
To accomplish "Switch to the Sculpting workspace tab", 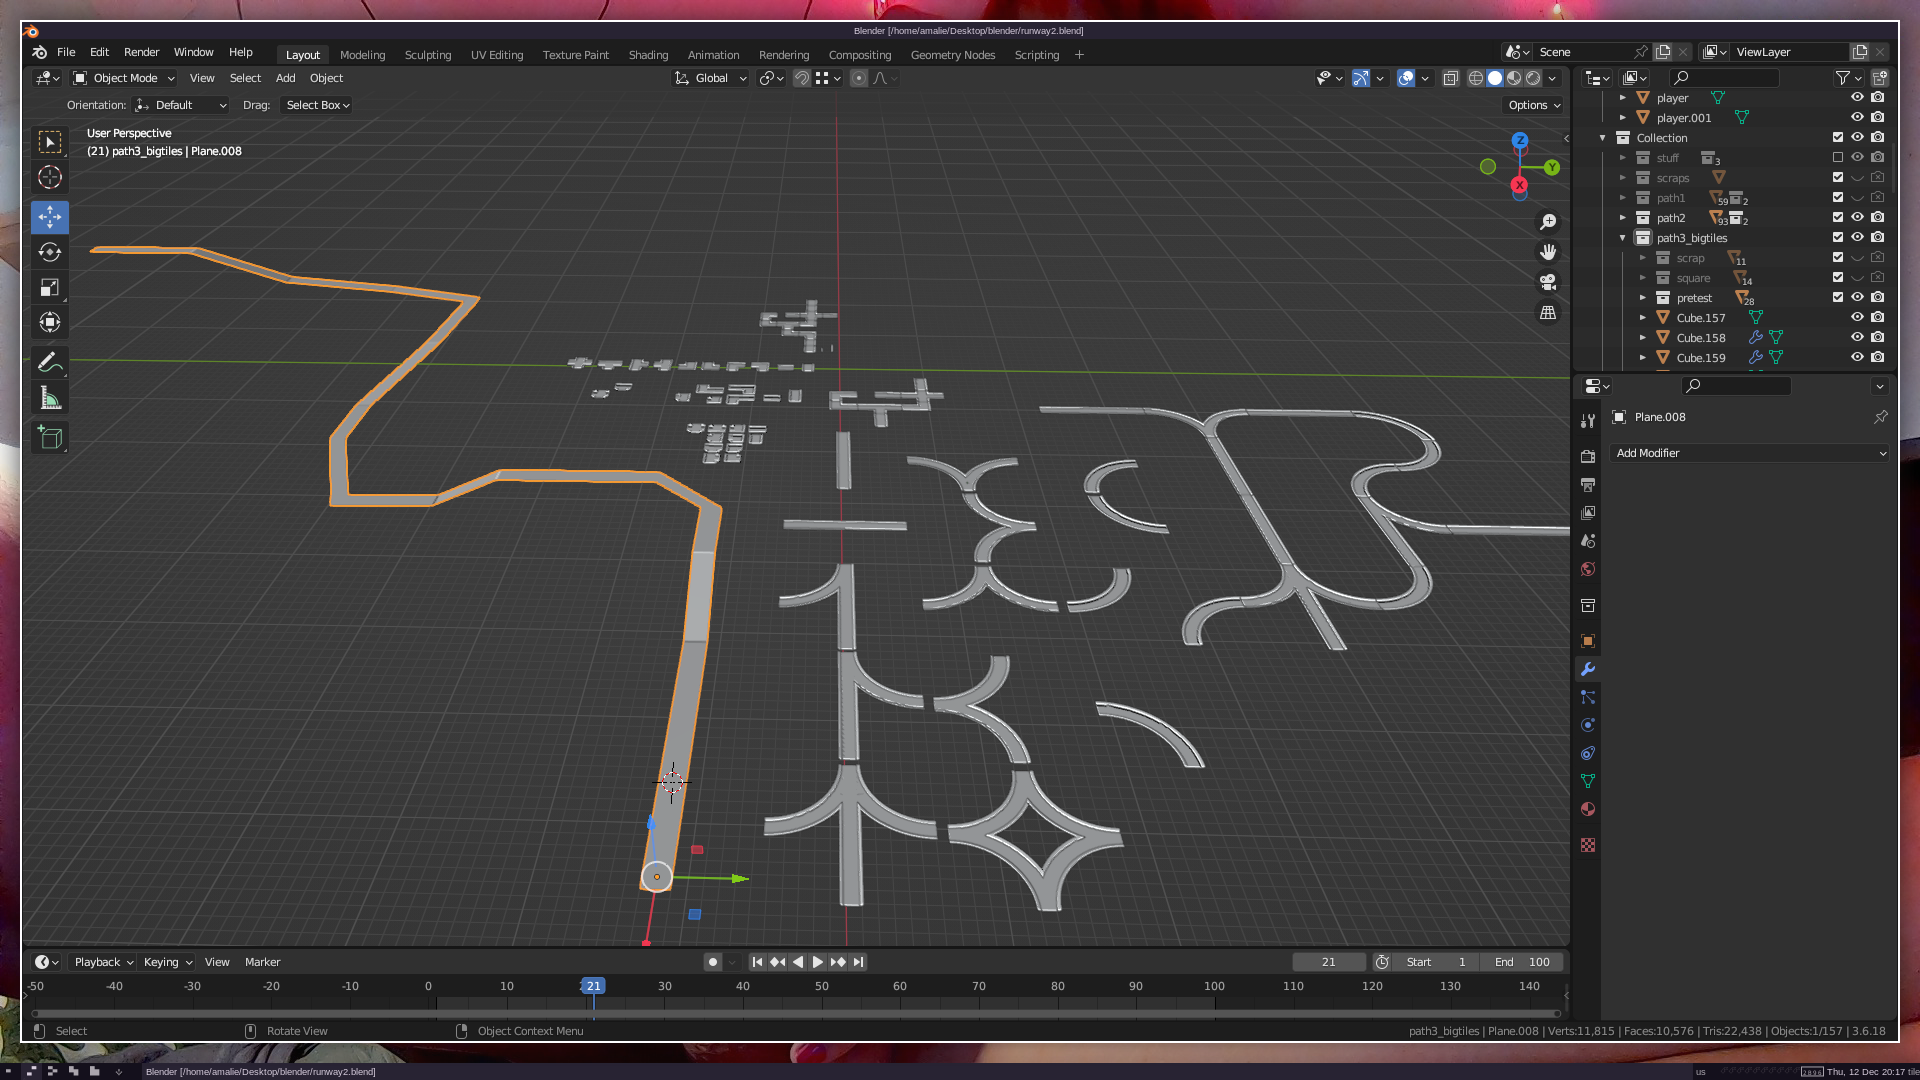I will tap(428, 55).
